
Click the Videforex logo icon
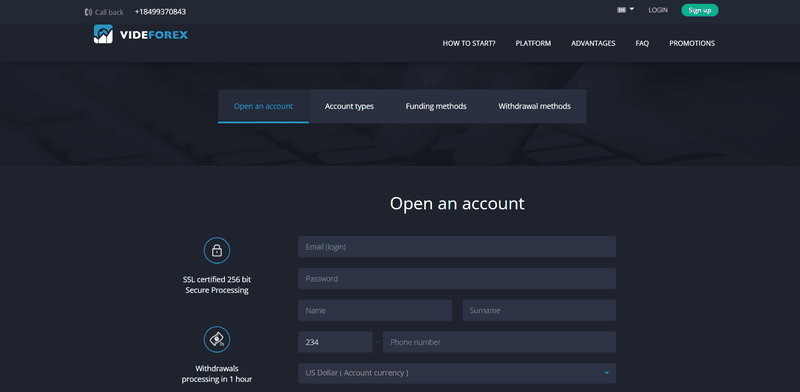point(103,34)
